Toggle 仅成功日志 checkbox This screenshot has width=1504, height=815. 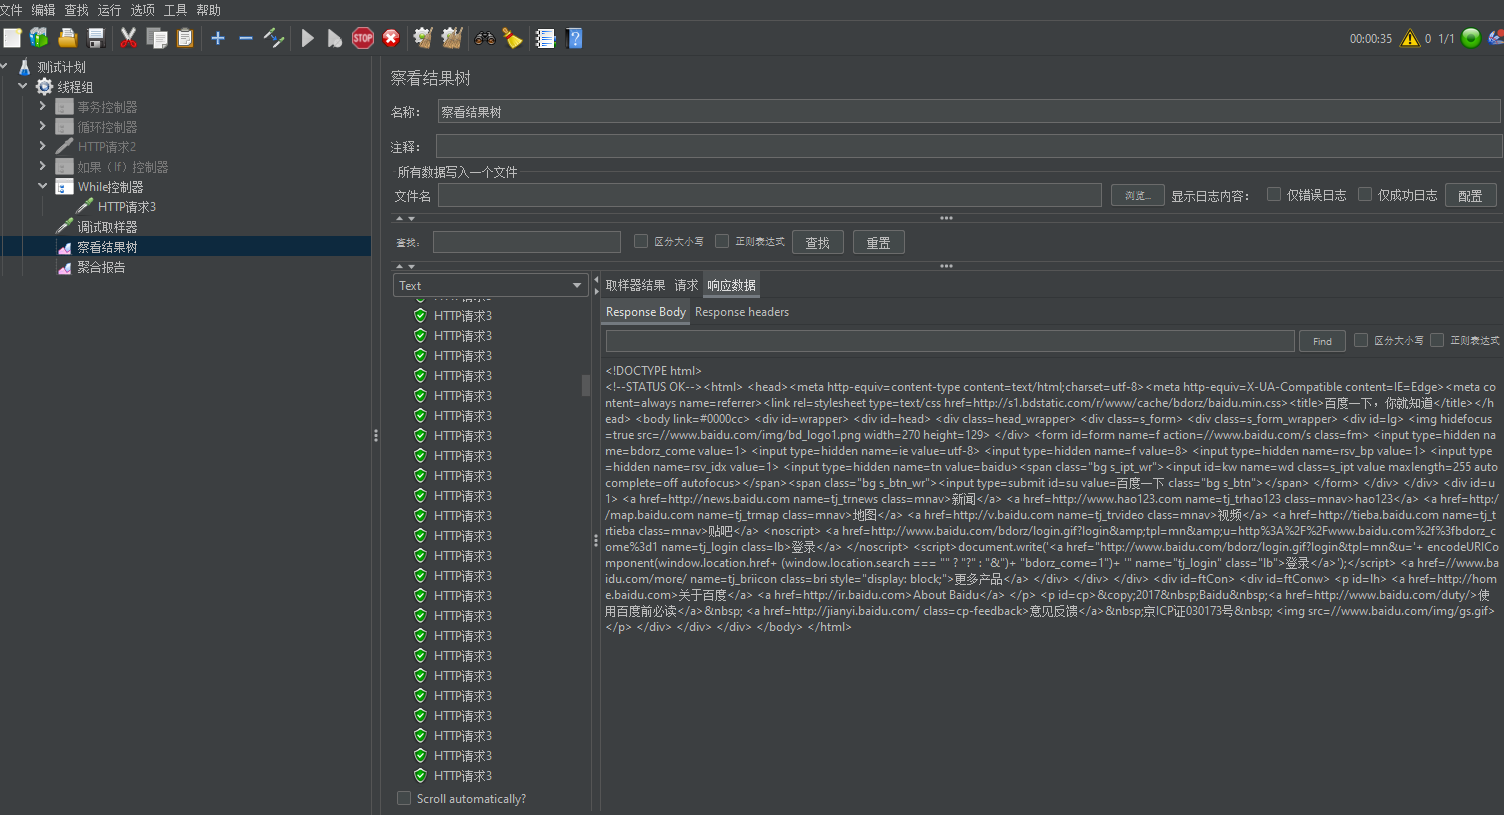point(1365,194)
